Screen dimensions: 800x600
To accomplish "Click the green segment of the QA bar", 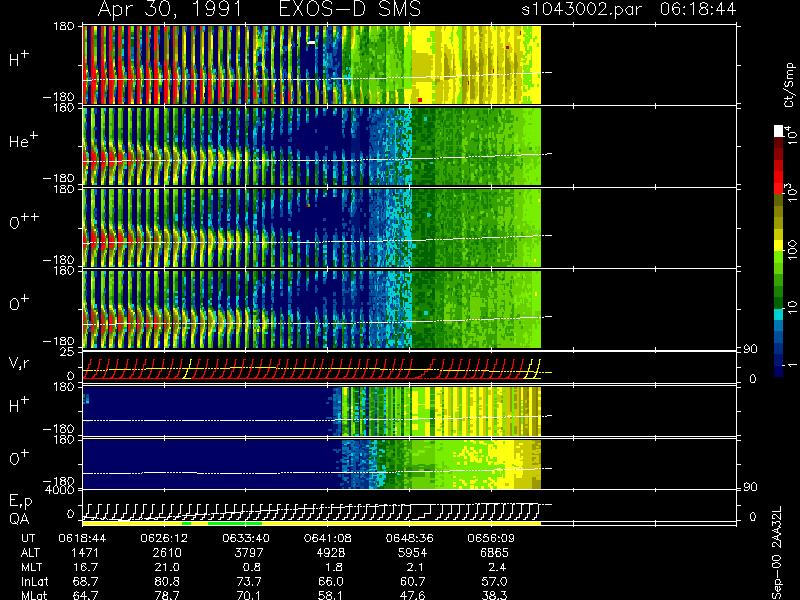I will coord(235,523).
